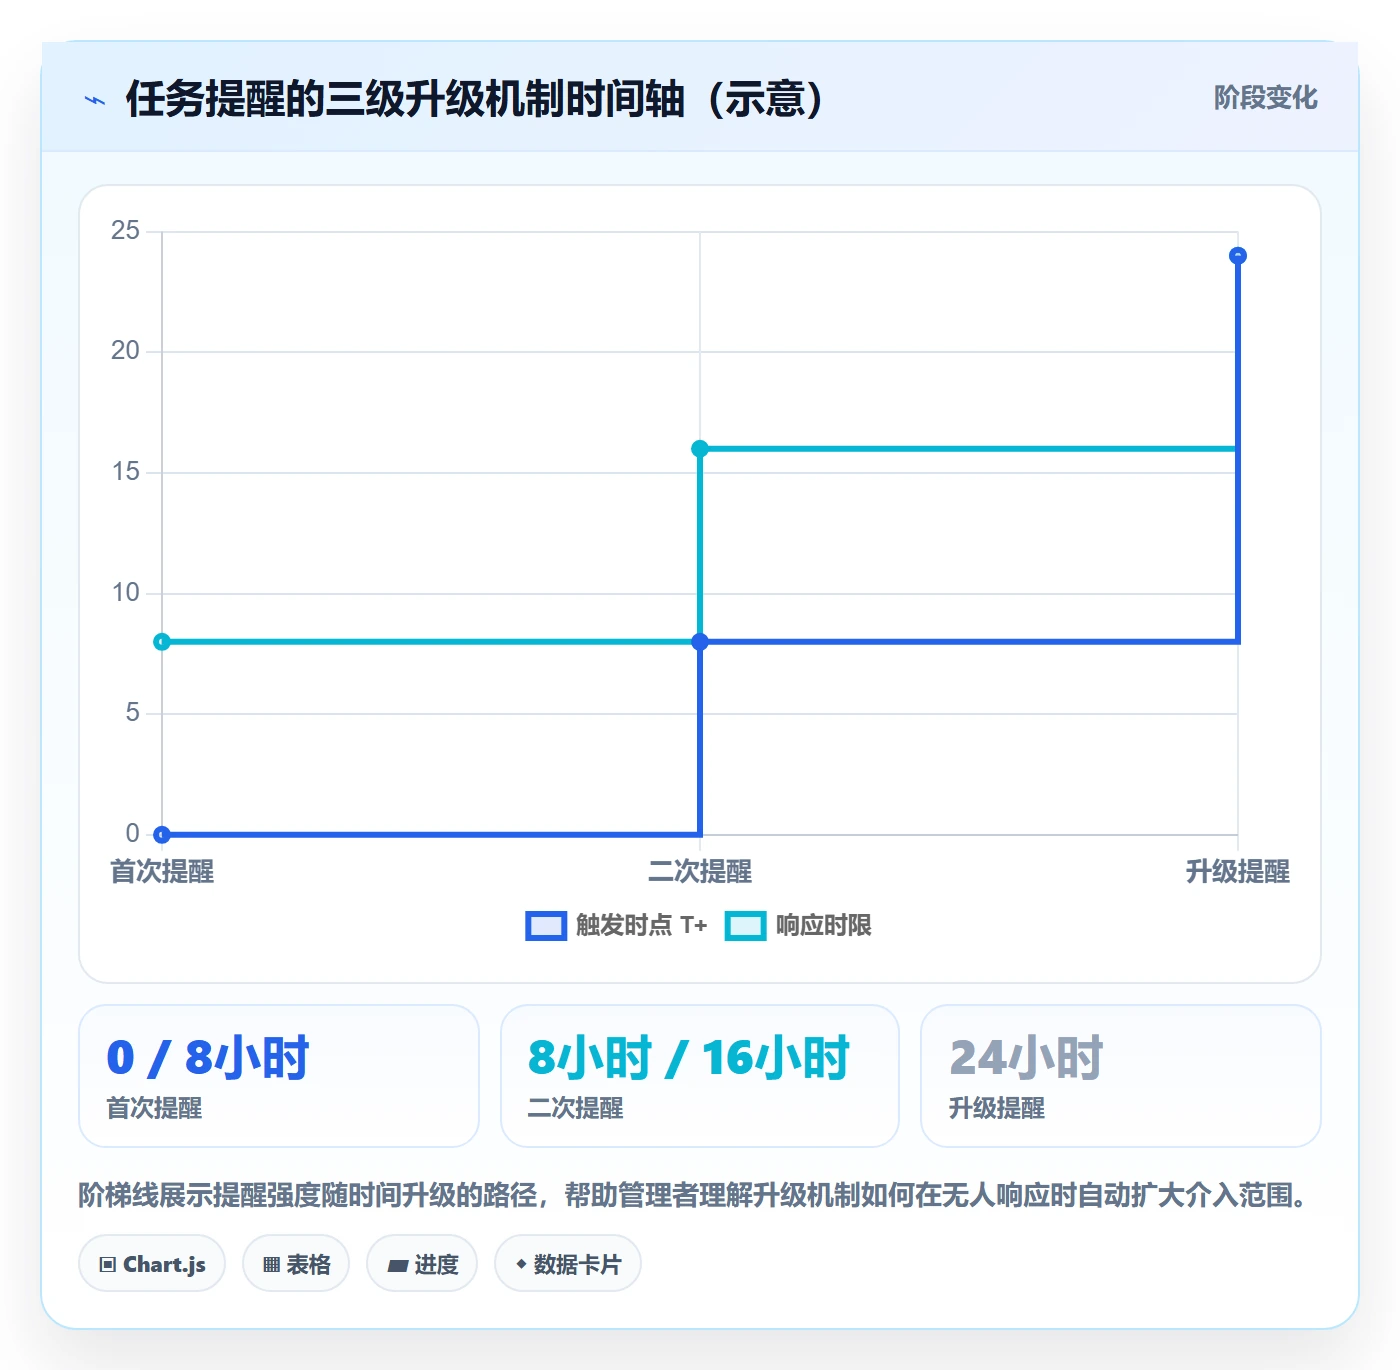This screenshot has width=1400, height=1370.
Task: Select the 表格 tag chip
Action: (296, 1264)
